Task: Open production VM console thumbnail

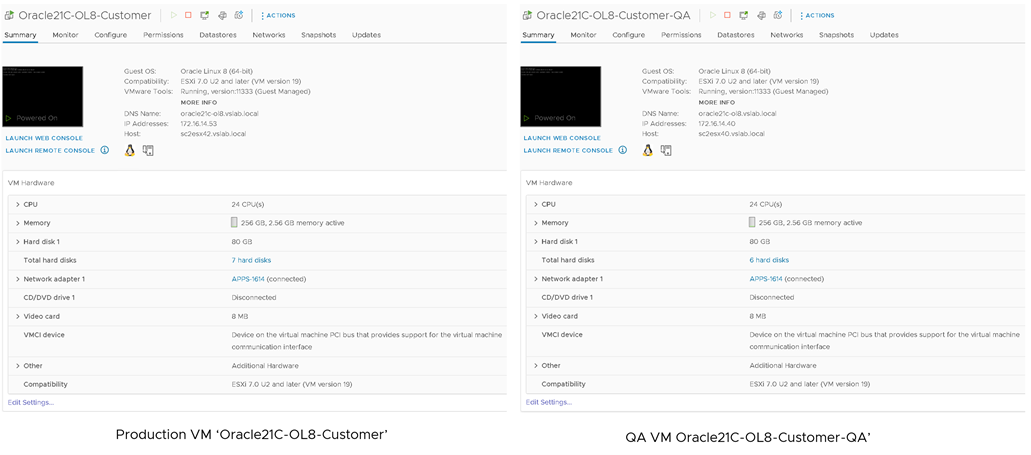Action: tap(43, 96)
